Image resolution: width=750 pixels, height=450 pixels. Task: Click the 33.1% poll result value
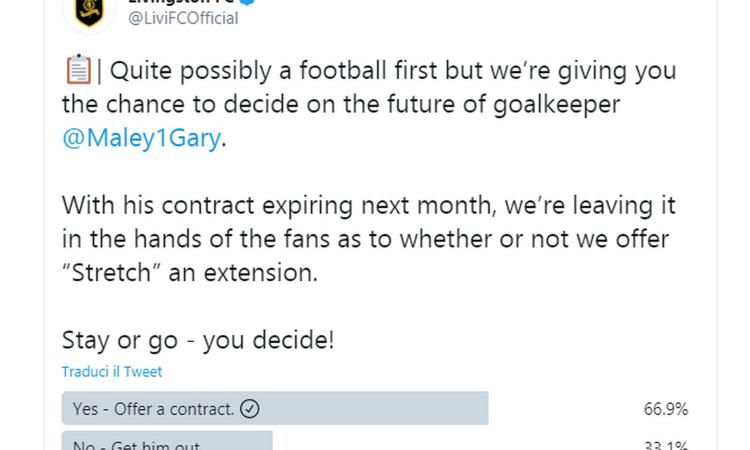(666, 445)
